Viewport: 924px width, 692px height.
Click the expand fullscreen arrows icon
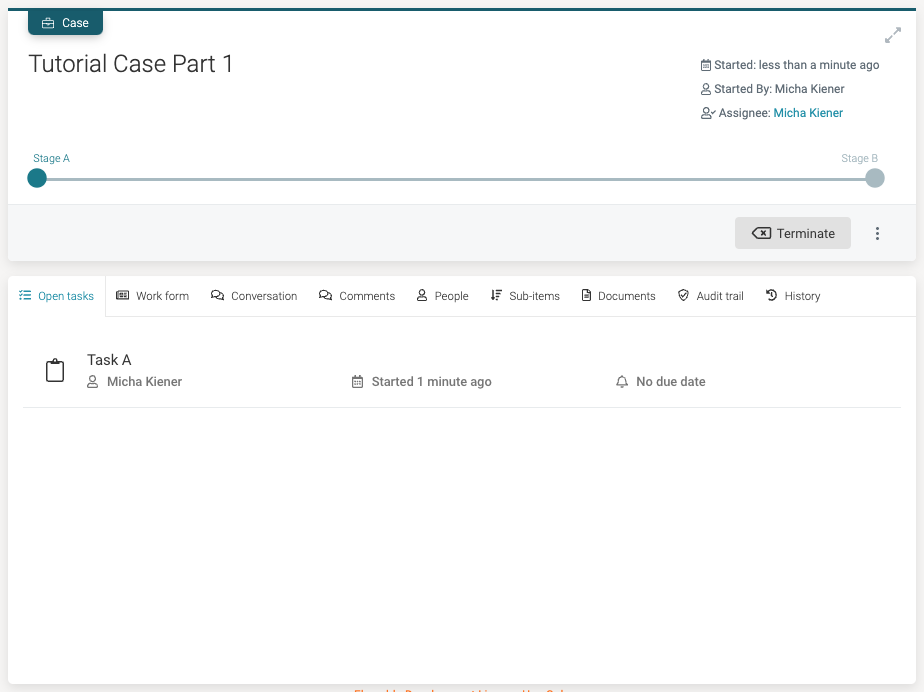(893, 36)
